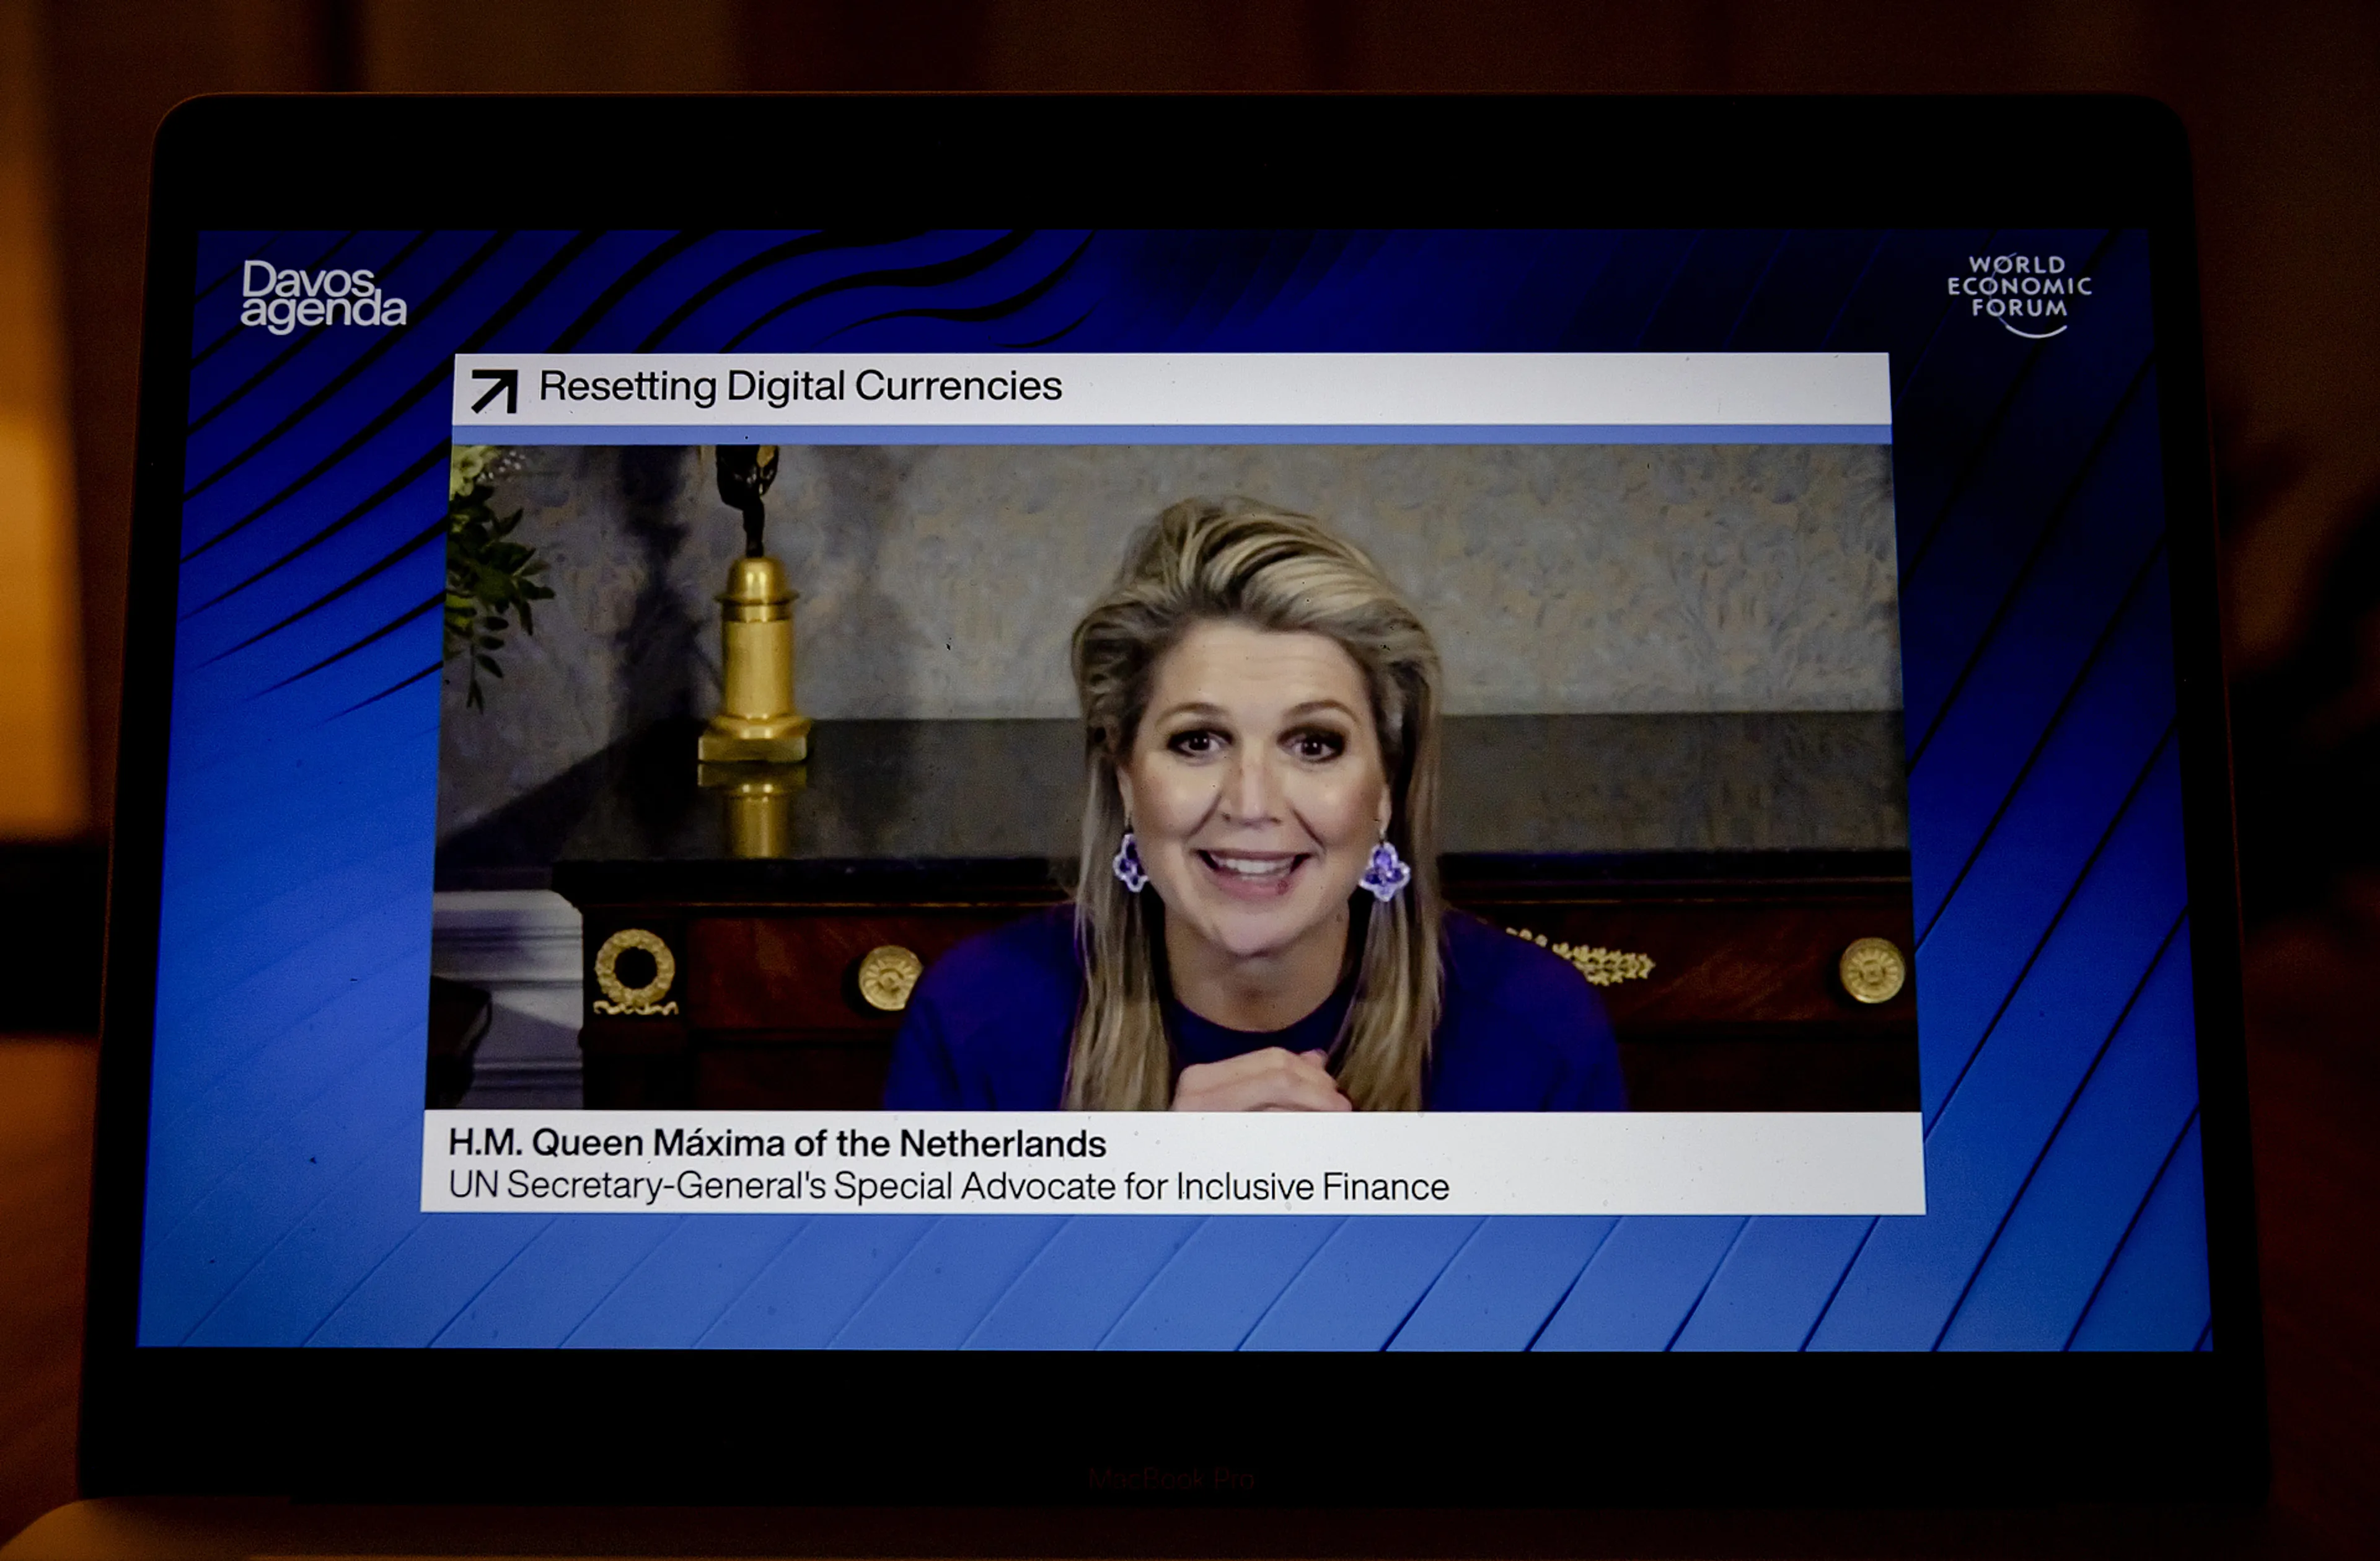Click the Davos agenda logo
2380x1561 pixels.
[x=323, y=296]
